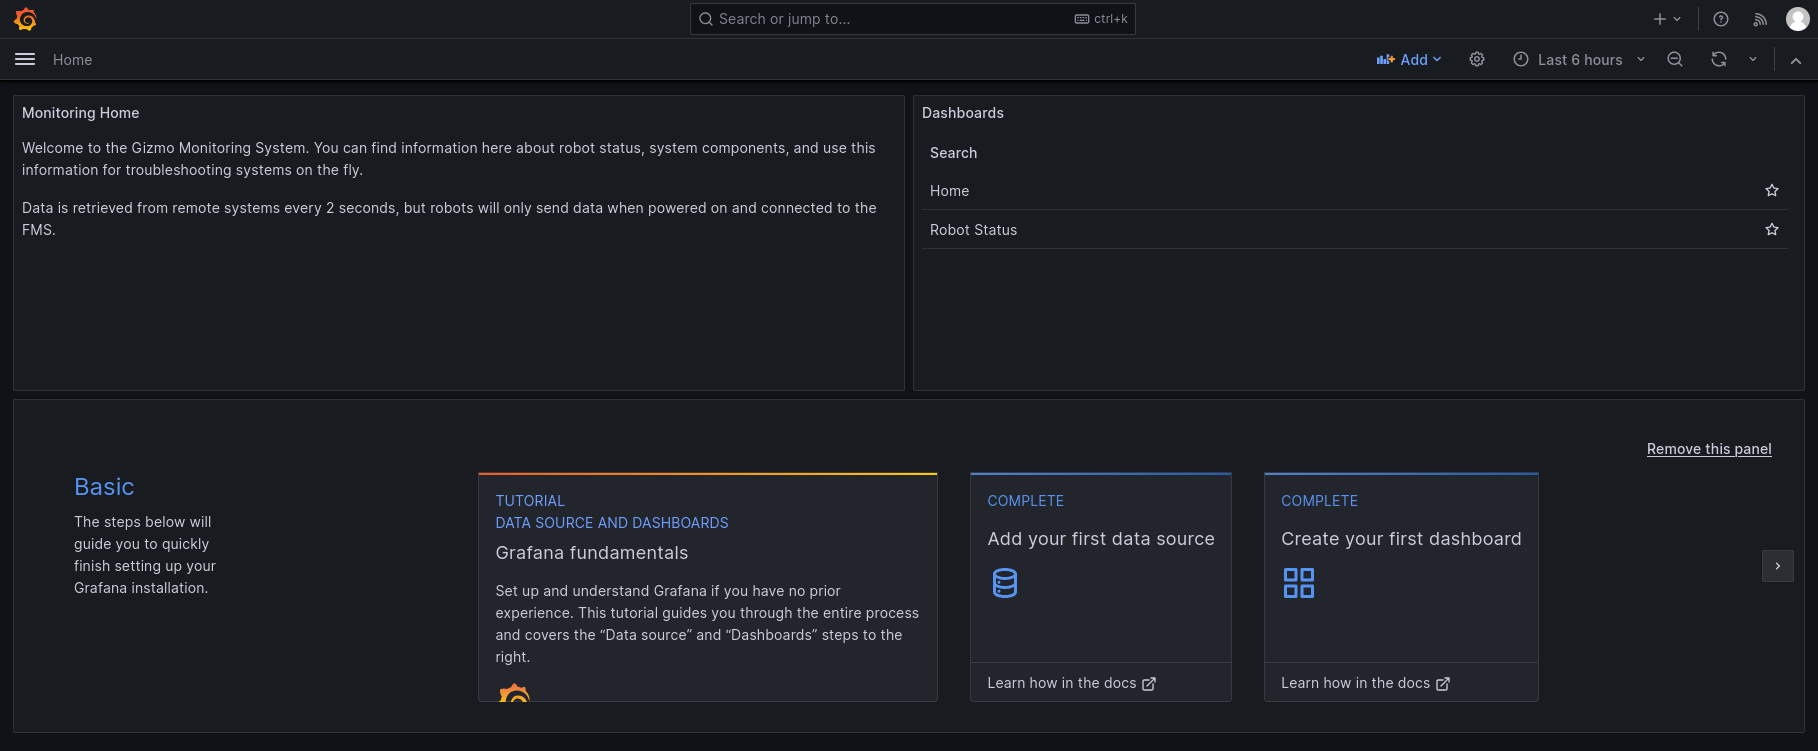This screenshot has width=1818, height=751.
Task: Collapse the top toolbar with chevron
Action: [1796, 60]
